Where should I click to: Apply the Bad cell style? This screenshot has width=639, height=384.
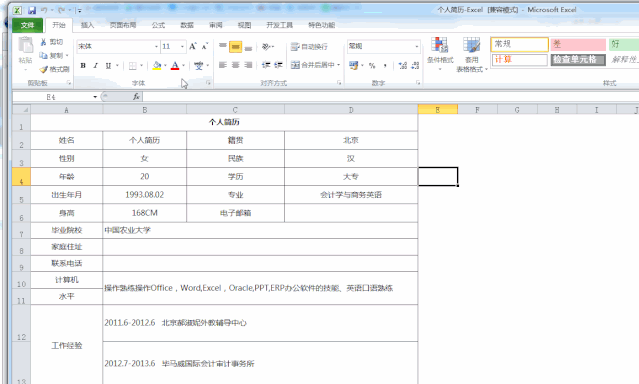(578, 44)
